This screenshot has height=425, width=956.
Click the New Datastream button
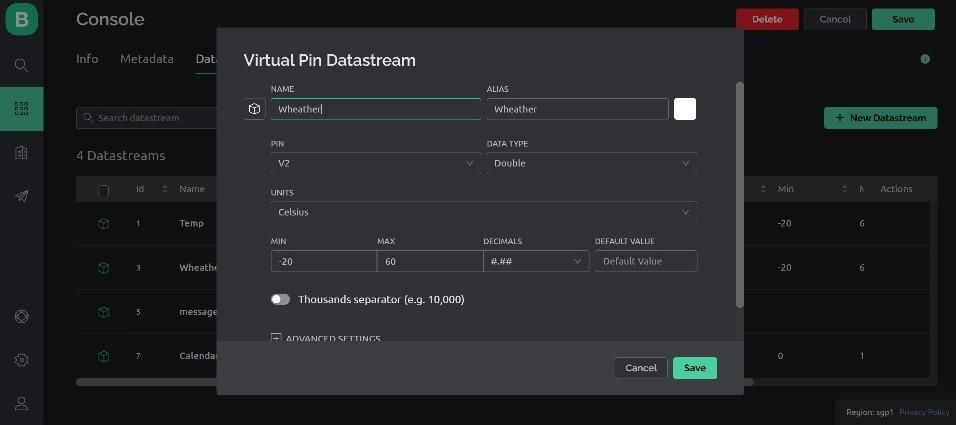pyautogui.click(x=880, y=118)
